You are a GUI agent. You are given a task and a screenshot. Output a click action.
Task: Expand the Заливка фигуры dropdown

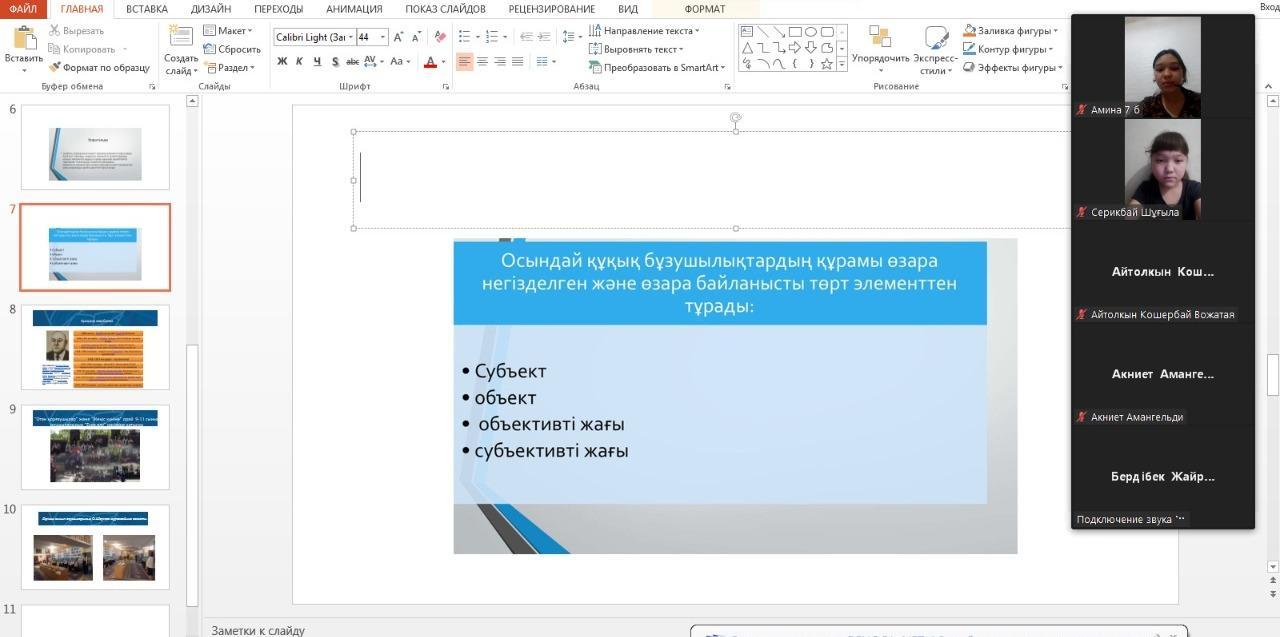[x=1055, y=31]
